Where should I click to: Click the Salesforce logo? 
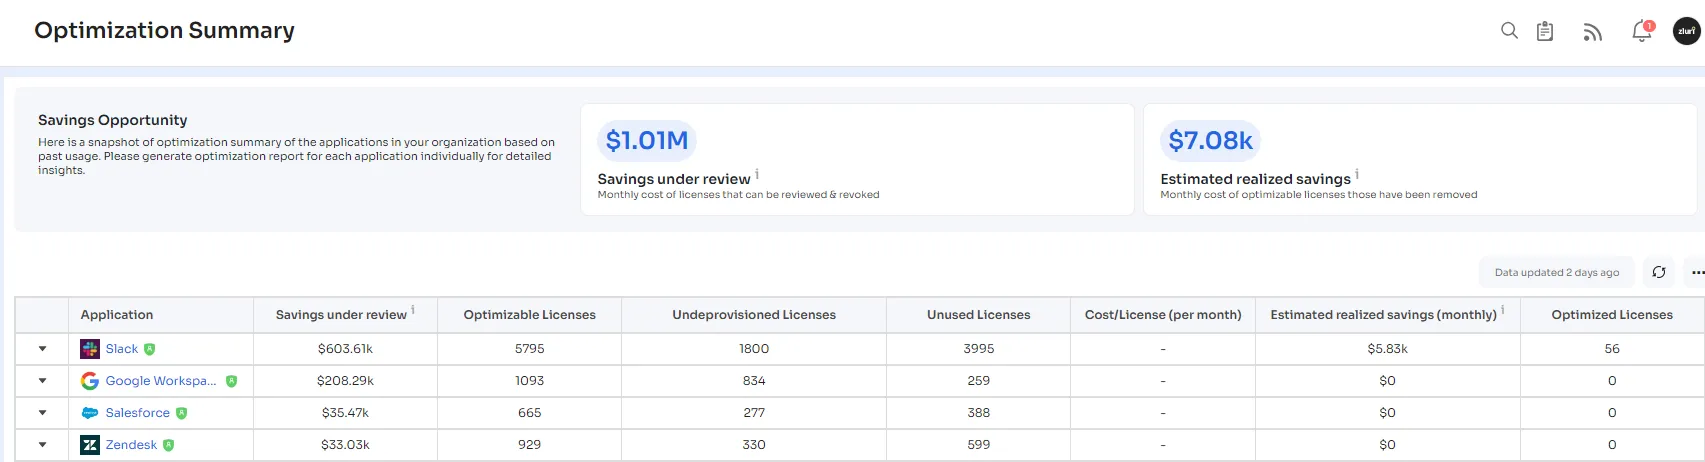pos(90,413)
